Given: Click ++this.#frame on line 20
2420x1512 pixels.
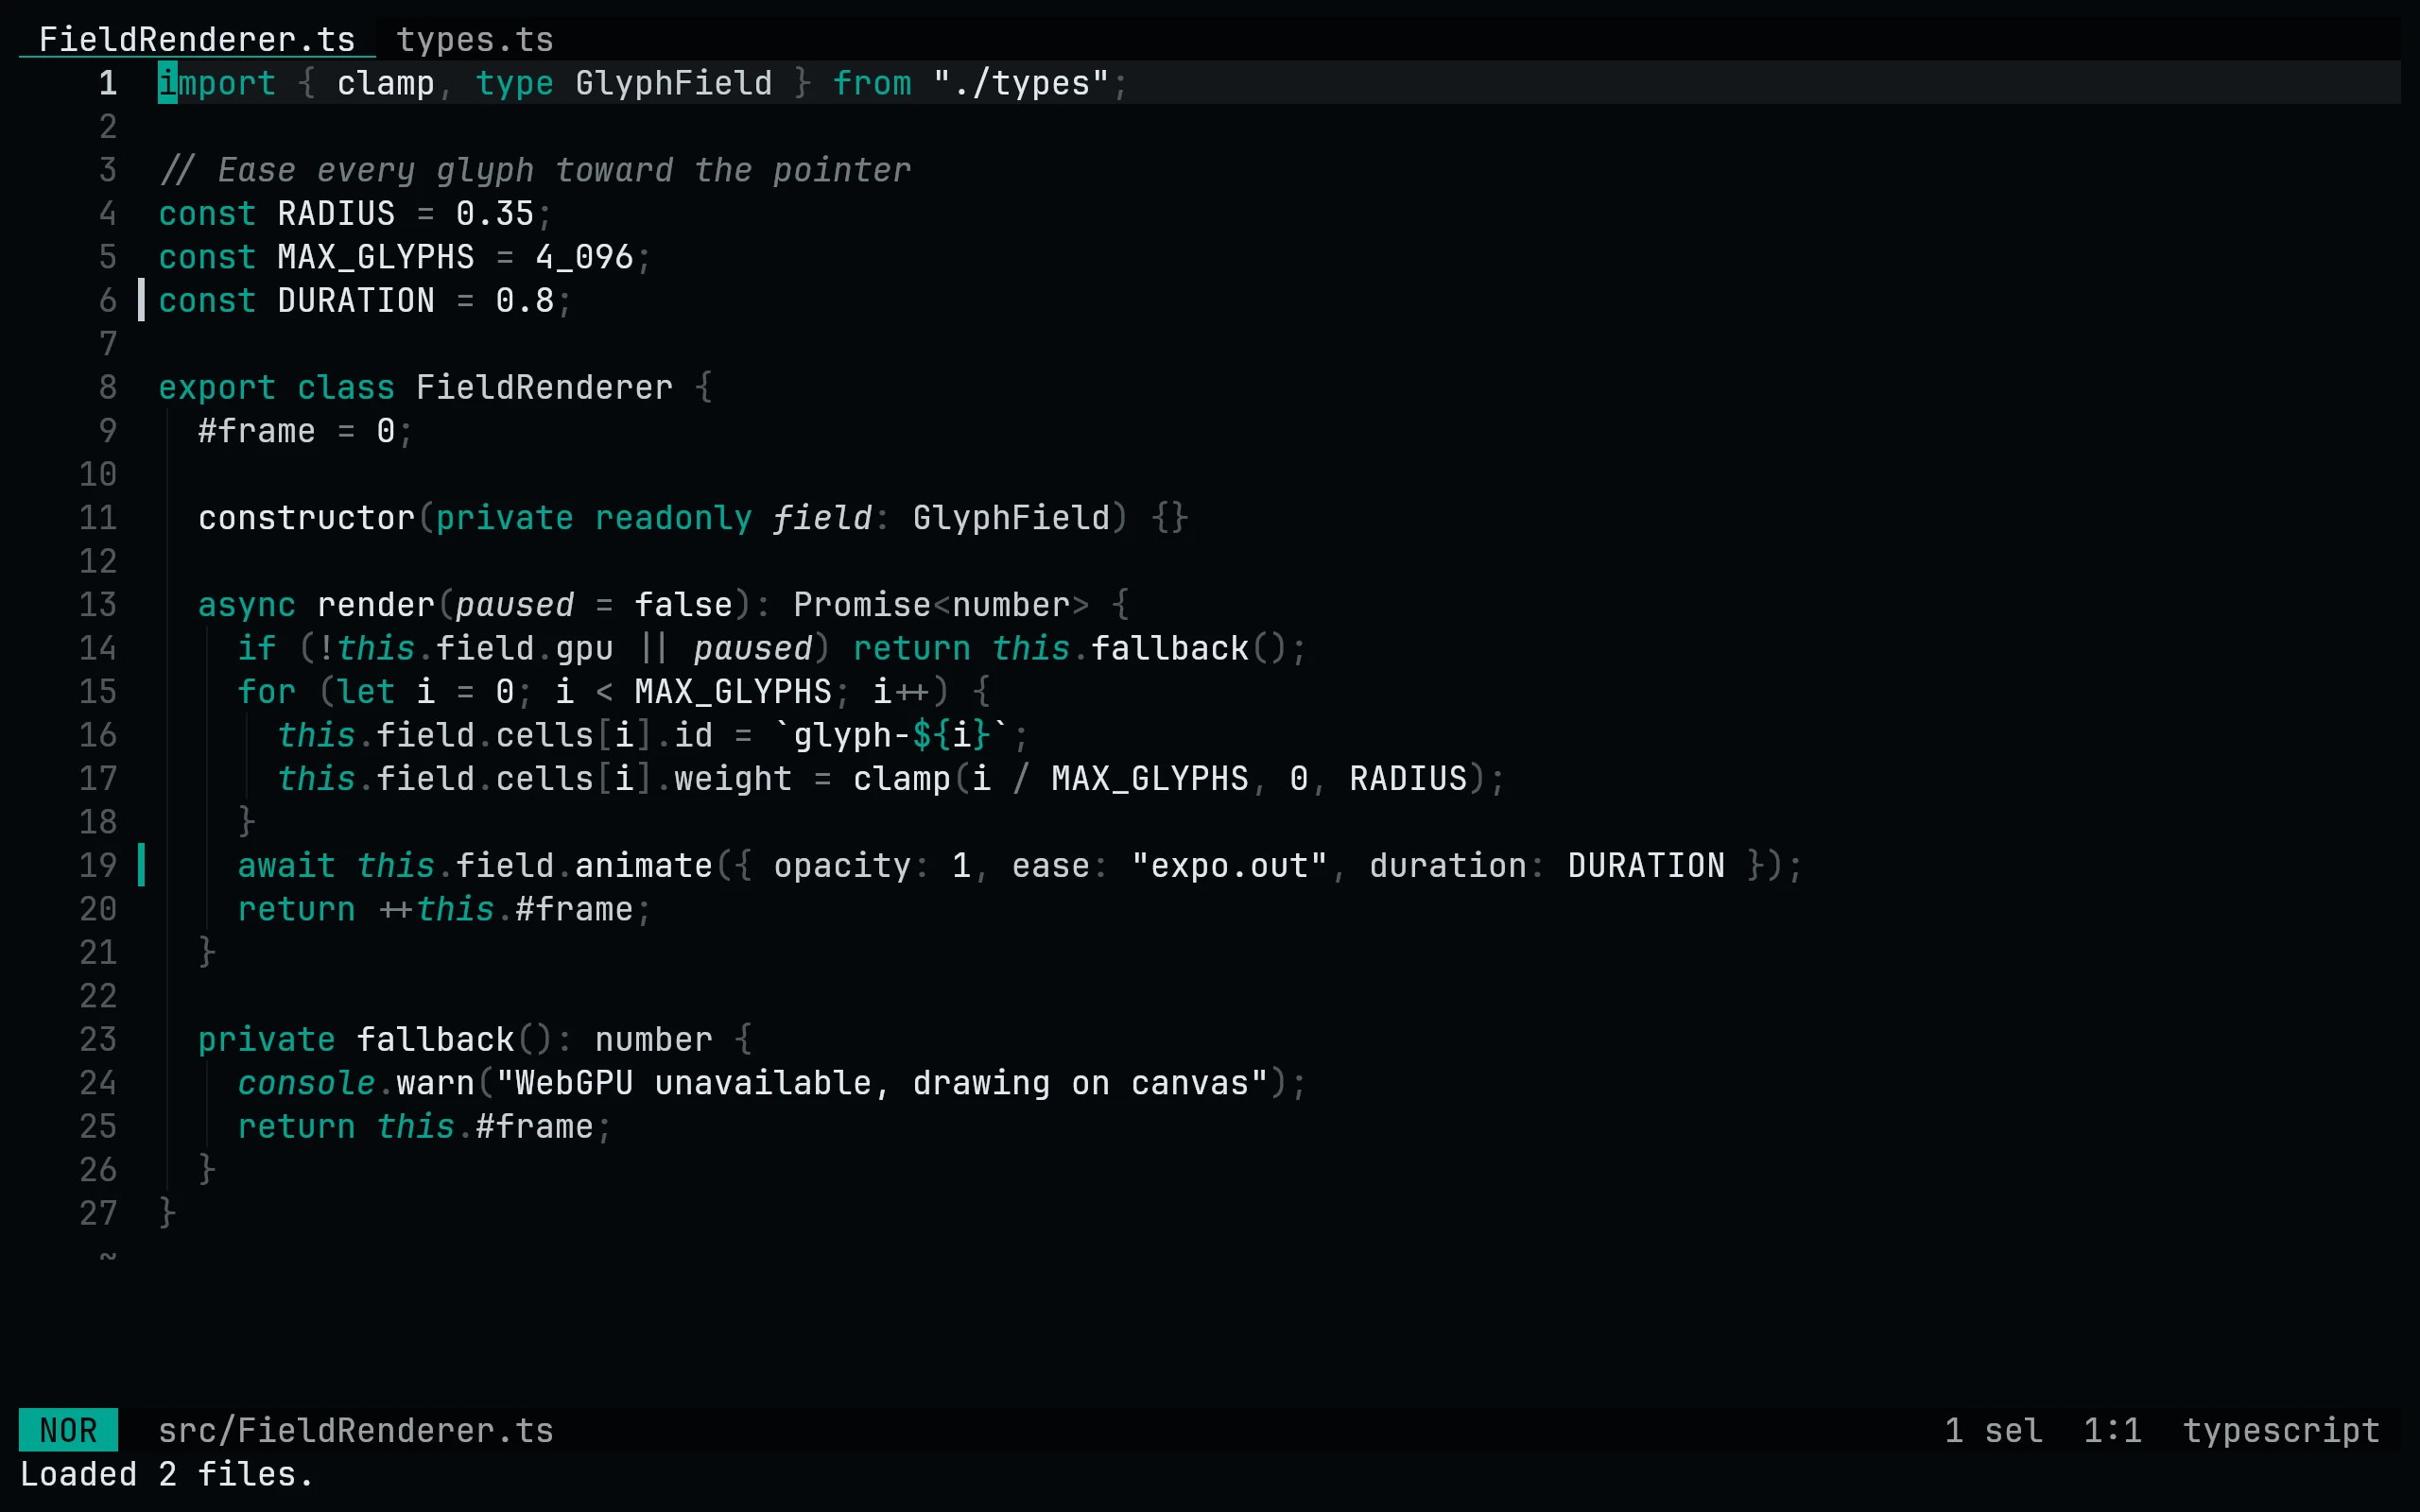Looking at the screenshot, I should tap(505, 909).
